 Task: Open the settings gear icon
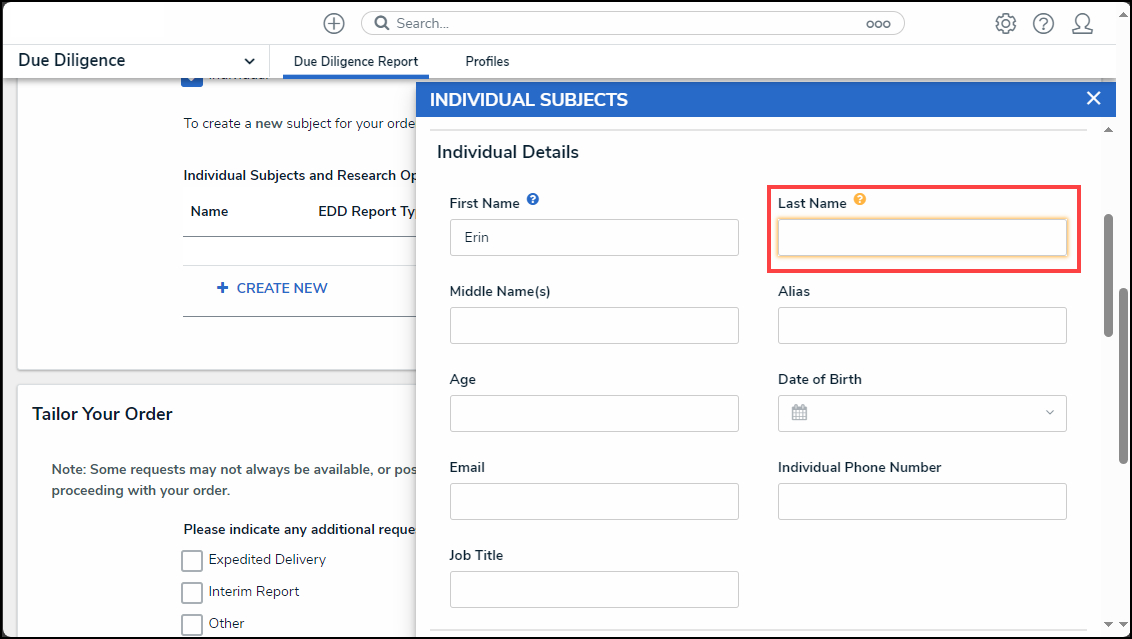(x=1005, y=24)
